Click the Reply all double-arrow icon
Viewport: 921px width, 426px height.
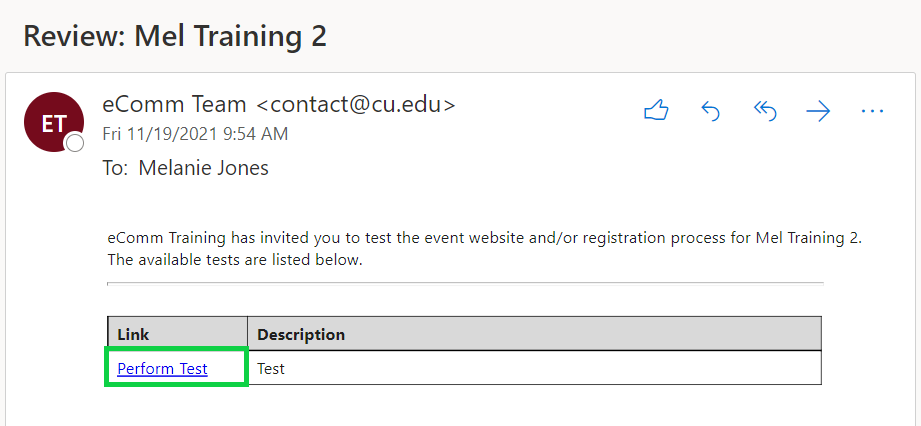click(765, 111)
